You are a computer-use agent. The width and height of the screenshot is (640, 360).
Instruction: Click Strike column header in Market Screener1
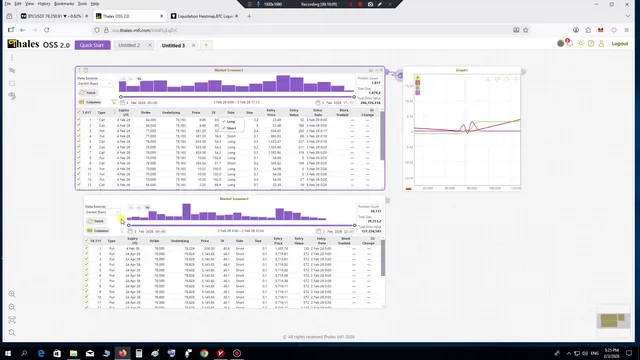click(x=146, y=113)
